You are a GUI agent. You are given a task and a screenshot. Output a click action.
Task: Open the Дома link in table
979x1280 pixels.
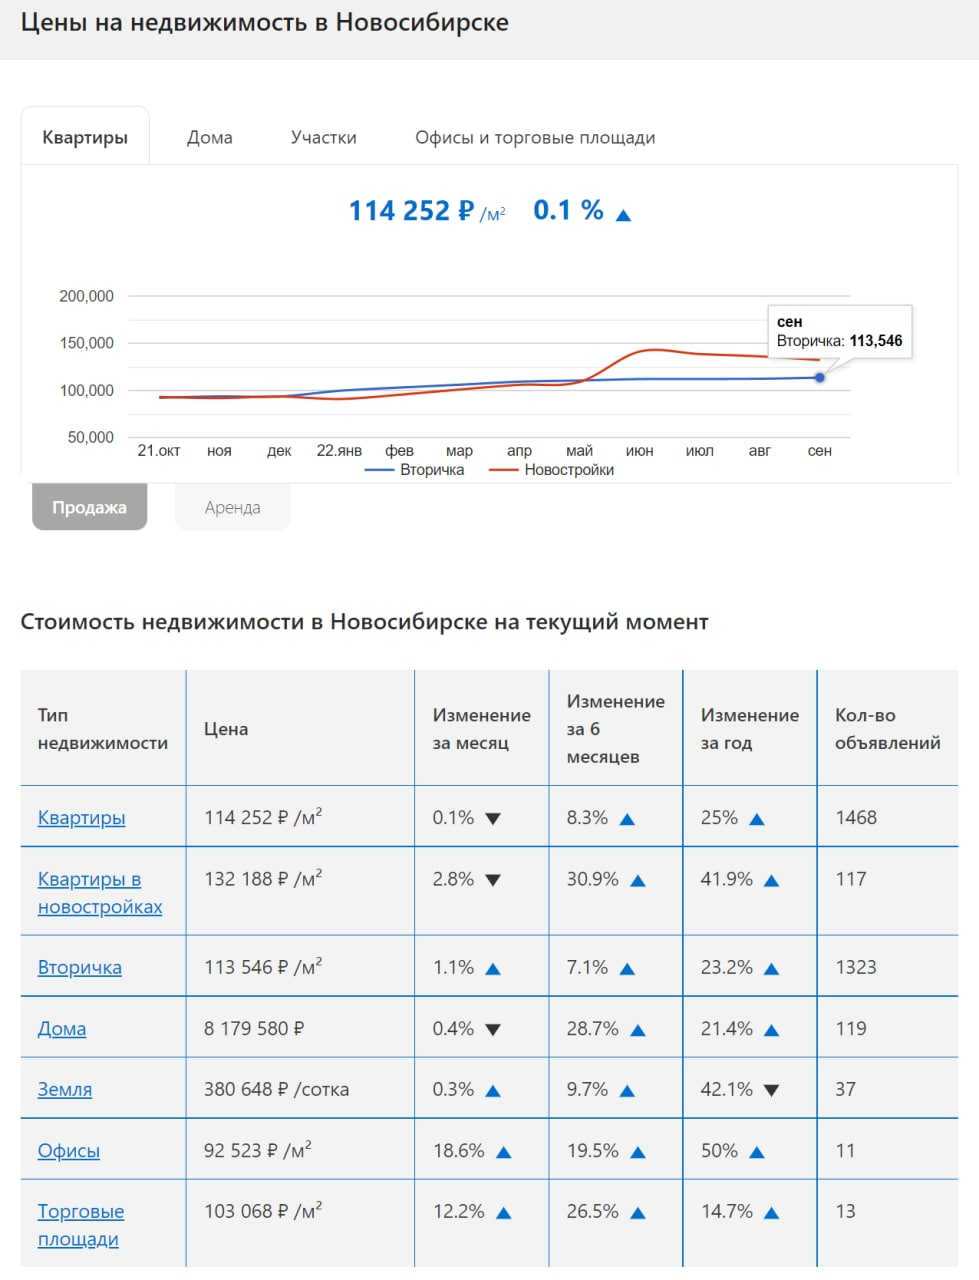(x=62, y=1028)
